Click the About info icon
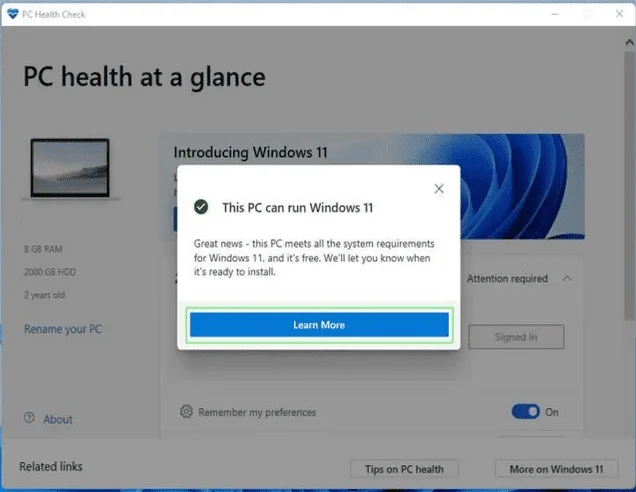Screen dimensions: 636x492 click(x=29, y=417)
